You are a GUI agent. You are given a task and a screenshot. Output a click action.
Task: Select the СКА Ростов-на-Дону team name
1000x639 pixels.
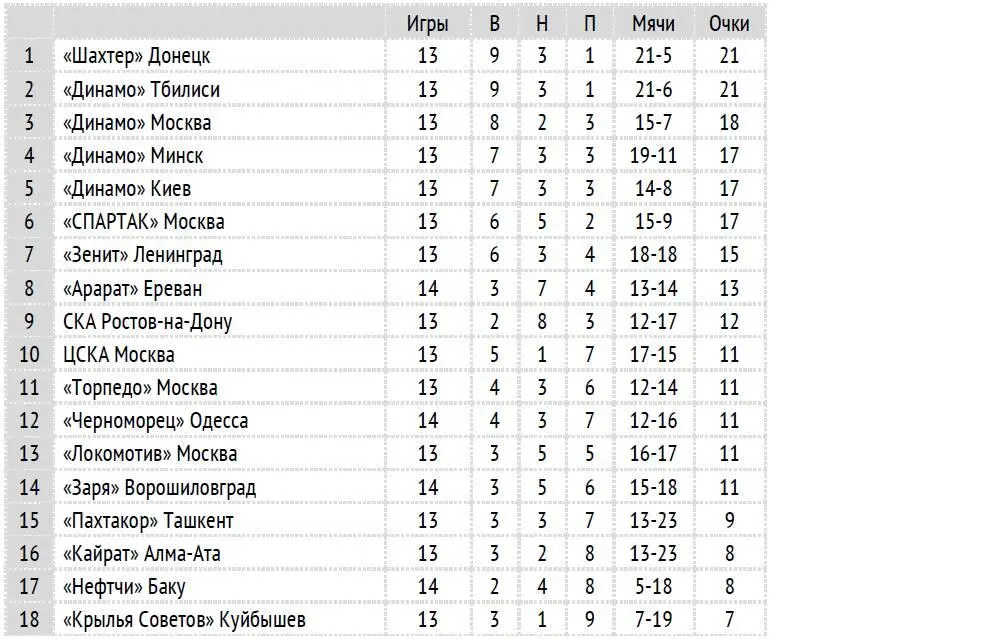(147, 322)
